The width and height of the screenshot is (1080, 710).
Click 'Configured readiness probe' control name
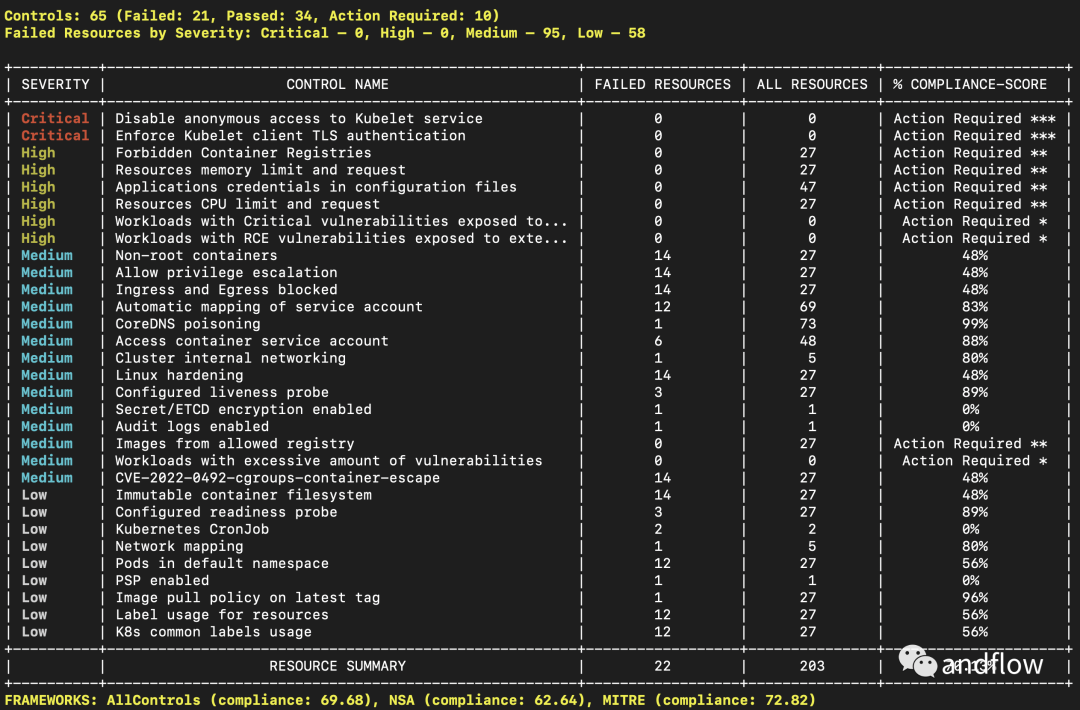tap(226, 512)
